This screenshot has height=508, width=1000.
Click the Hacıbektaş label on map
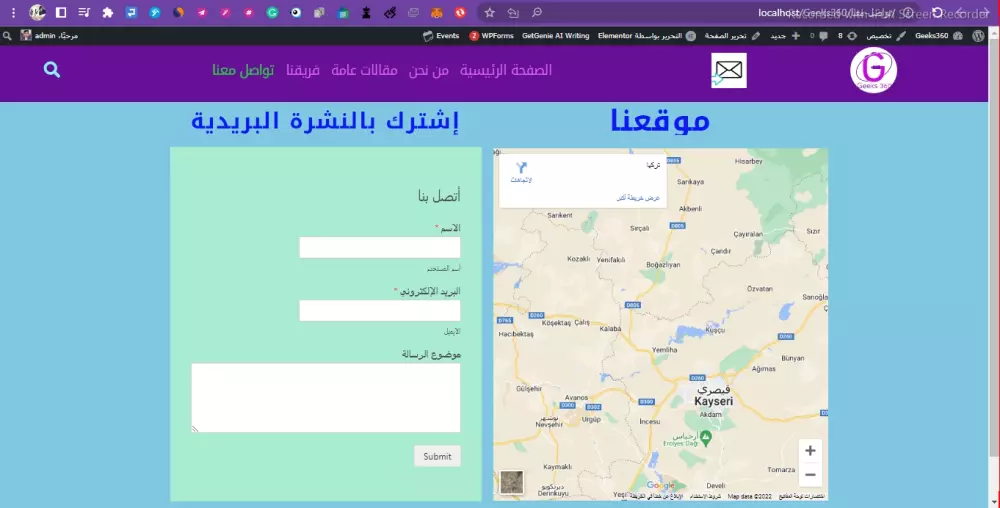click(516, 334)
